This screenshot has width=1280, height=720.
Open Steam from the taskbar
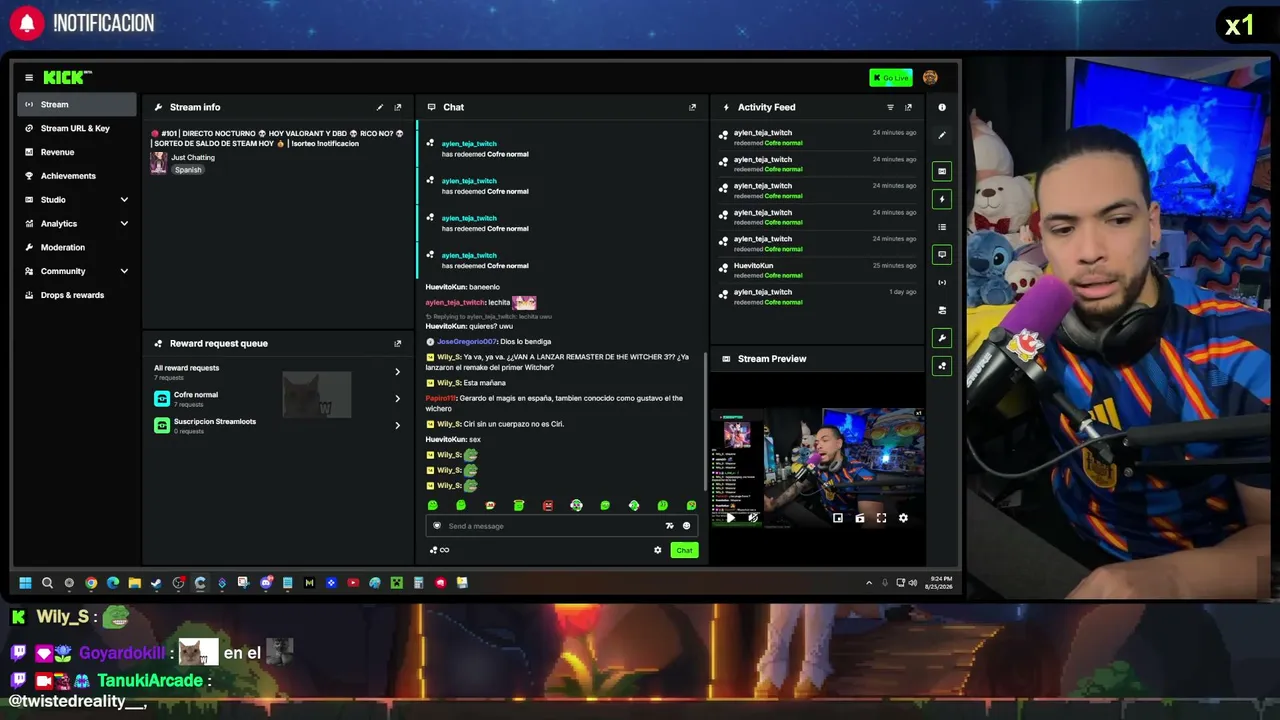pos(156,583)
